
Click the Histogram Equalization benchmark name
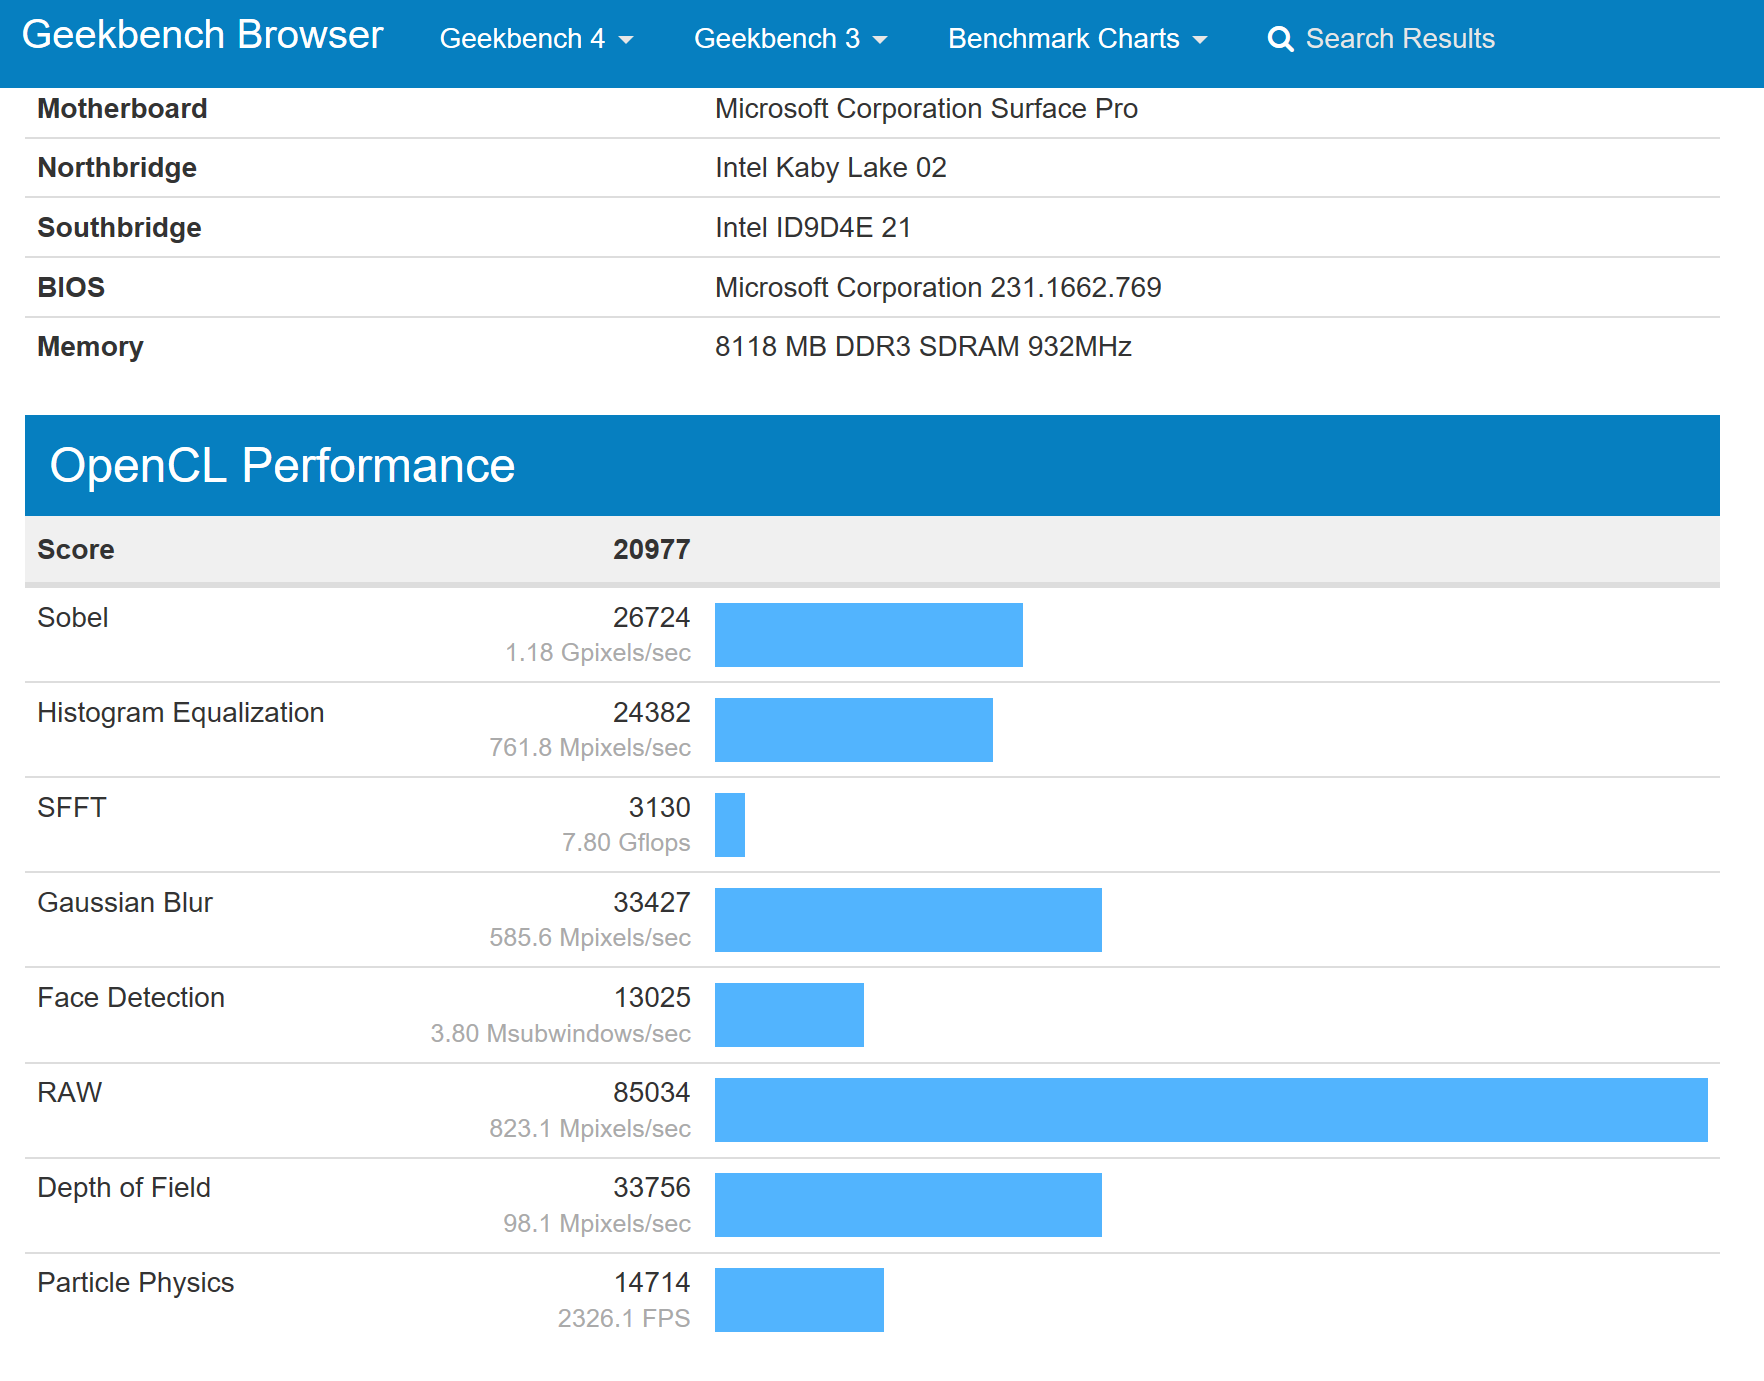pyautogui.click(x=181, y=712)
